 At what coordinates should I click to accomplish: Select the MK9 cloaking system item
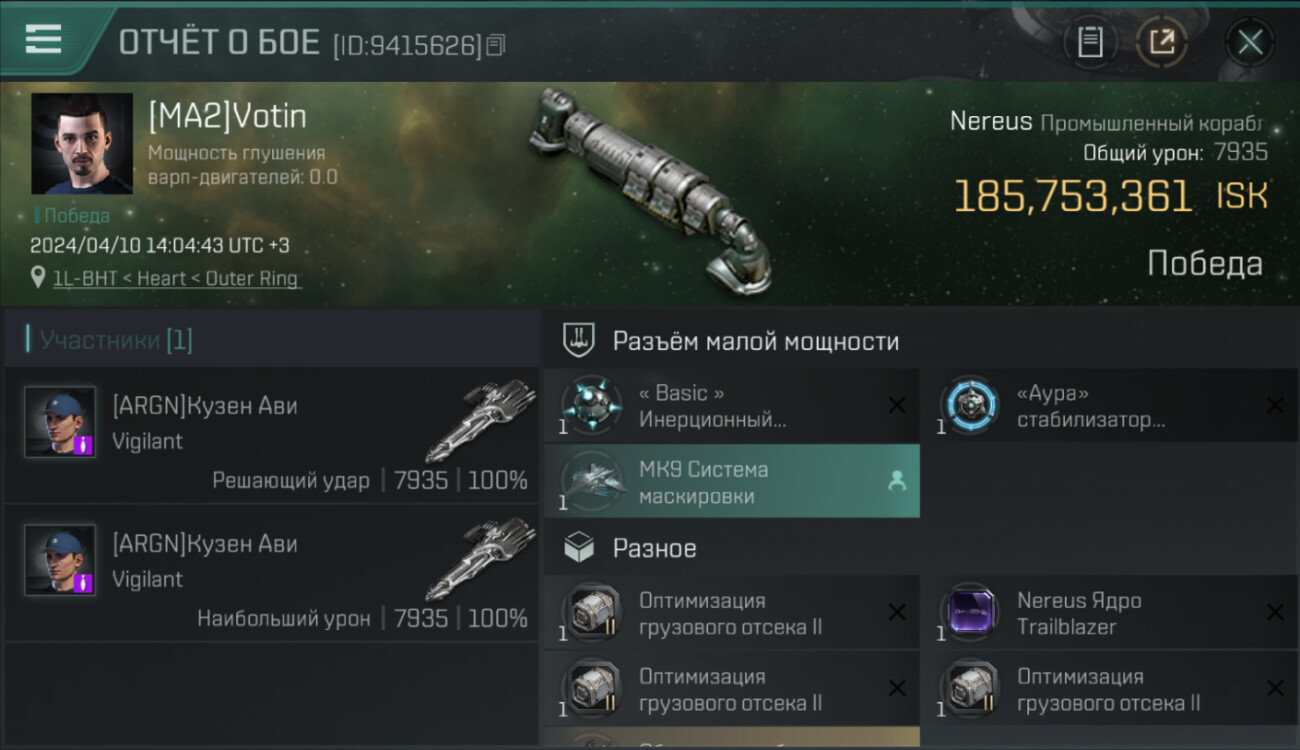tap(732, 482)
